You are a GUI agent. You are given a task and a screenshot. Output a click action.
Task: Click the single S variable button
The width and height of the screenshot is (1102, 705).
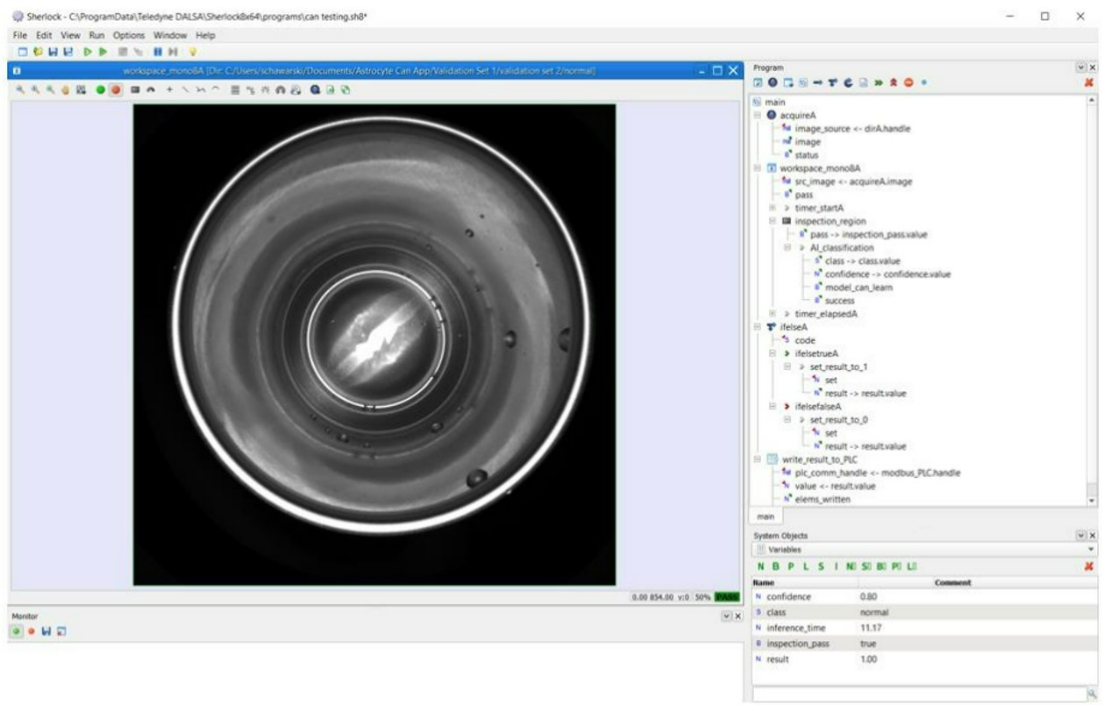821,567
